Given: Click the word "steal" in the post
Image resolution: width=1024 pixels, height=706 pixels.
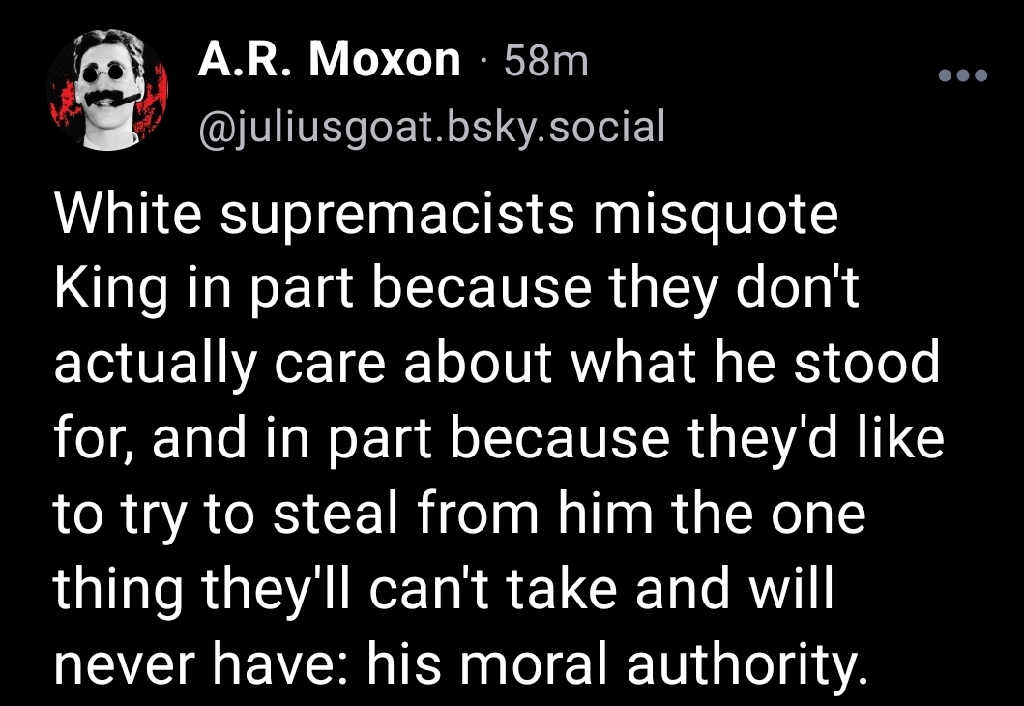Looking at the screenshot, I should 336,513.
